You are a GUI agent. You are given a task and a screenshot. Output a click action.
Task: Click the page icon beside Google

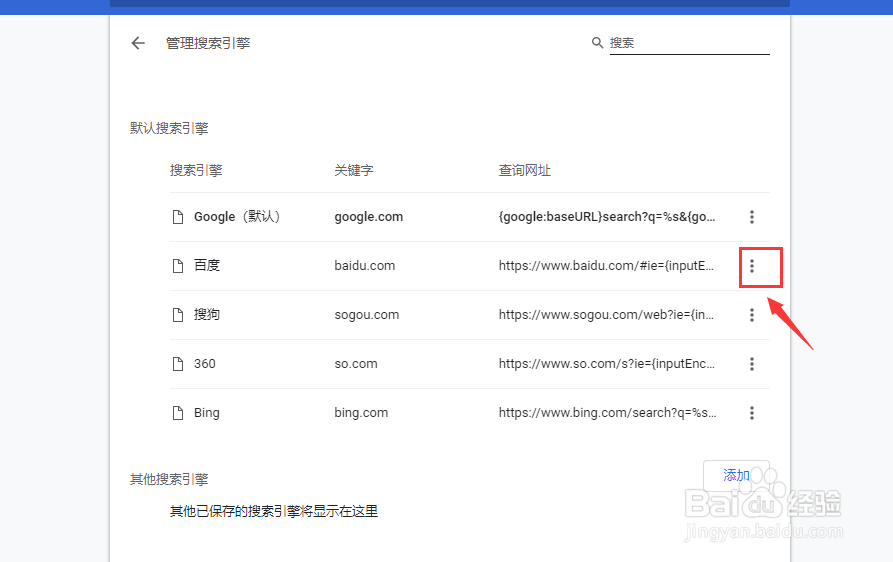pyautogui.click(x=178, y=217)
